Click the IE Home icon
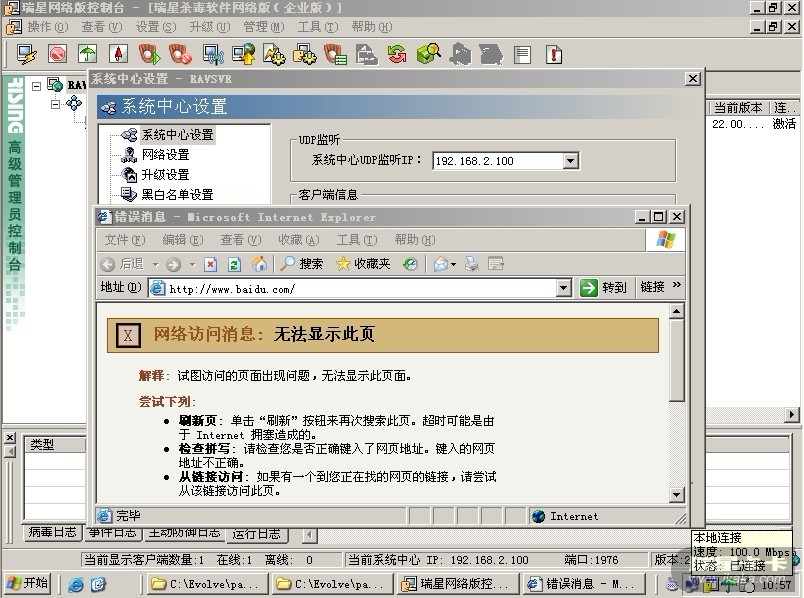The height and width of the screenshot is (598, 804). [x=259, y=264]
